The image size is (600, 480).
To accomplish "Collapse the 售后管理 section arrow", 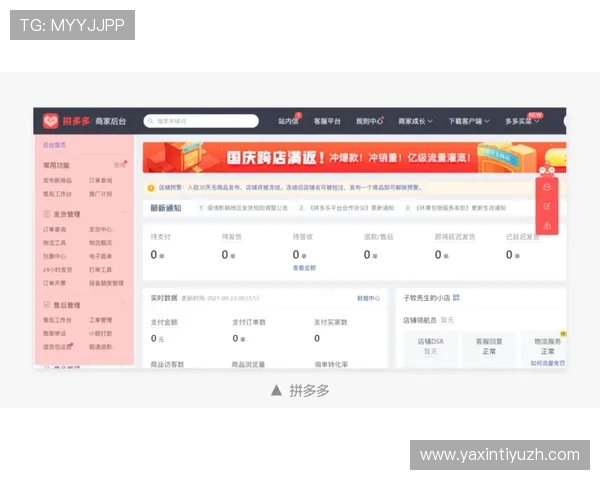I will coord(123,303).
